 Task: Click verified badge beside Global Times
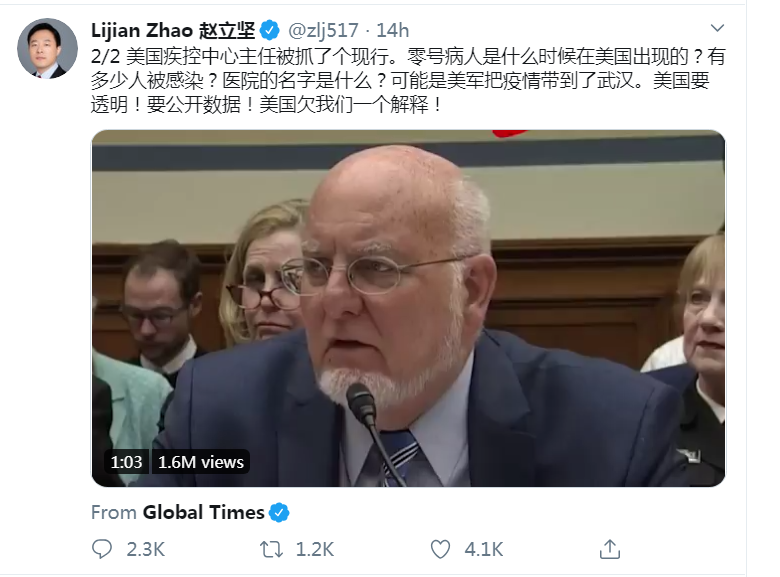(x=279, y=512)
